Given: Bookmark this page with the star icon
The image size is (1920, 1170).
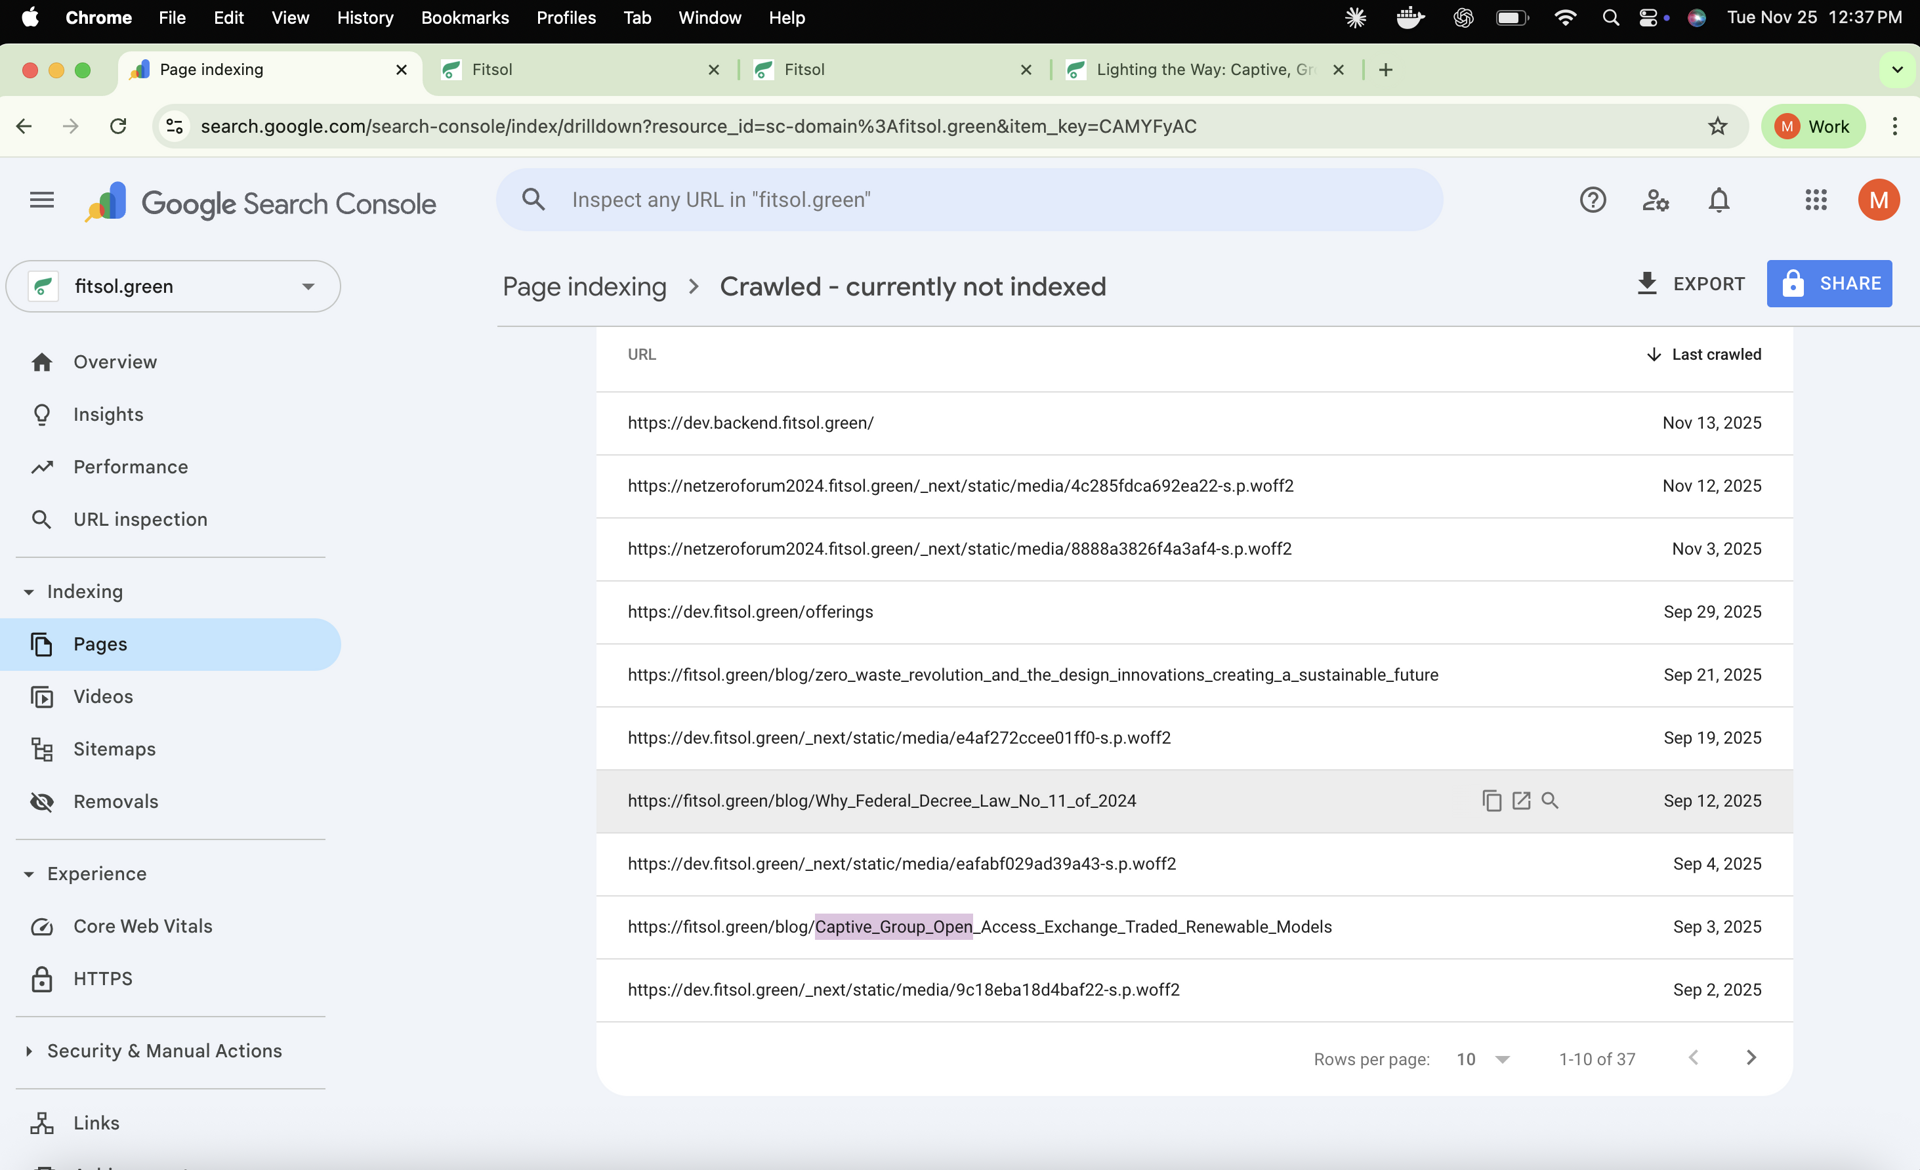Looking at the screenshot, I should tap(1718, 126).
